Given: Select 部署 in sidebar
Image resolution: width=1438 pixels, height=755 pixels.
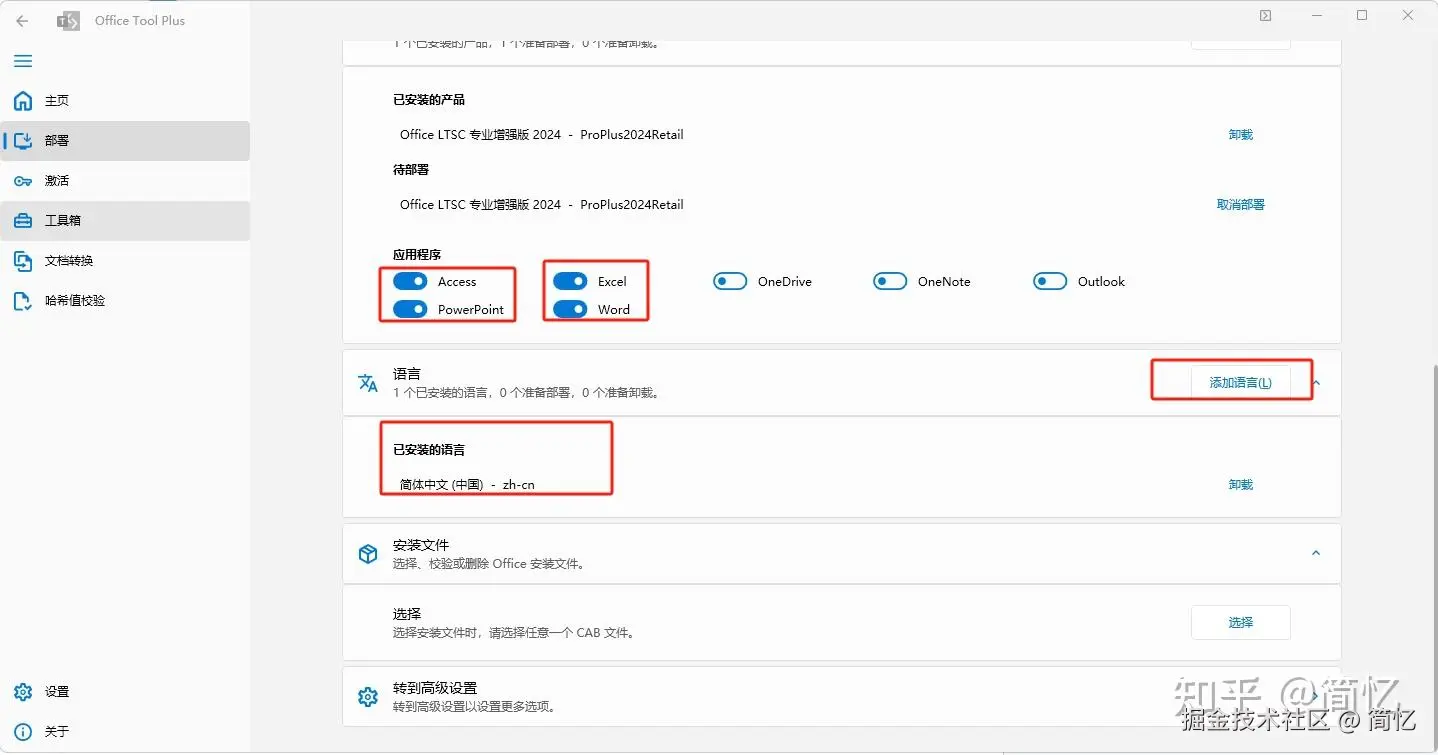Looking at the screenshot, I should (x=125, y=141).
